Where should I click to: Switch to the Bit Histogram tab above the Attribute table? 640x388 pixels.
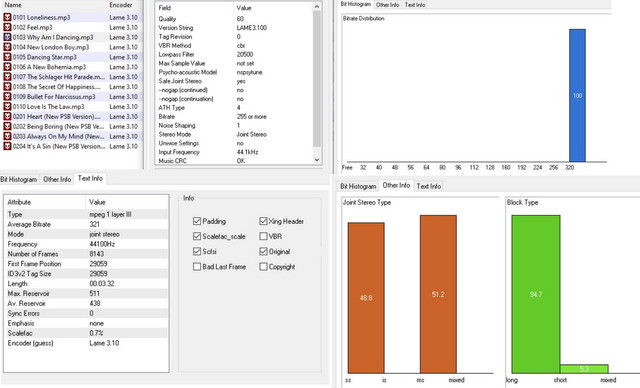19,180
